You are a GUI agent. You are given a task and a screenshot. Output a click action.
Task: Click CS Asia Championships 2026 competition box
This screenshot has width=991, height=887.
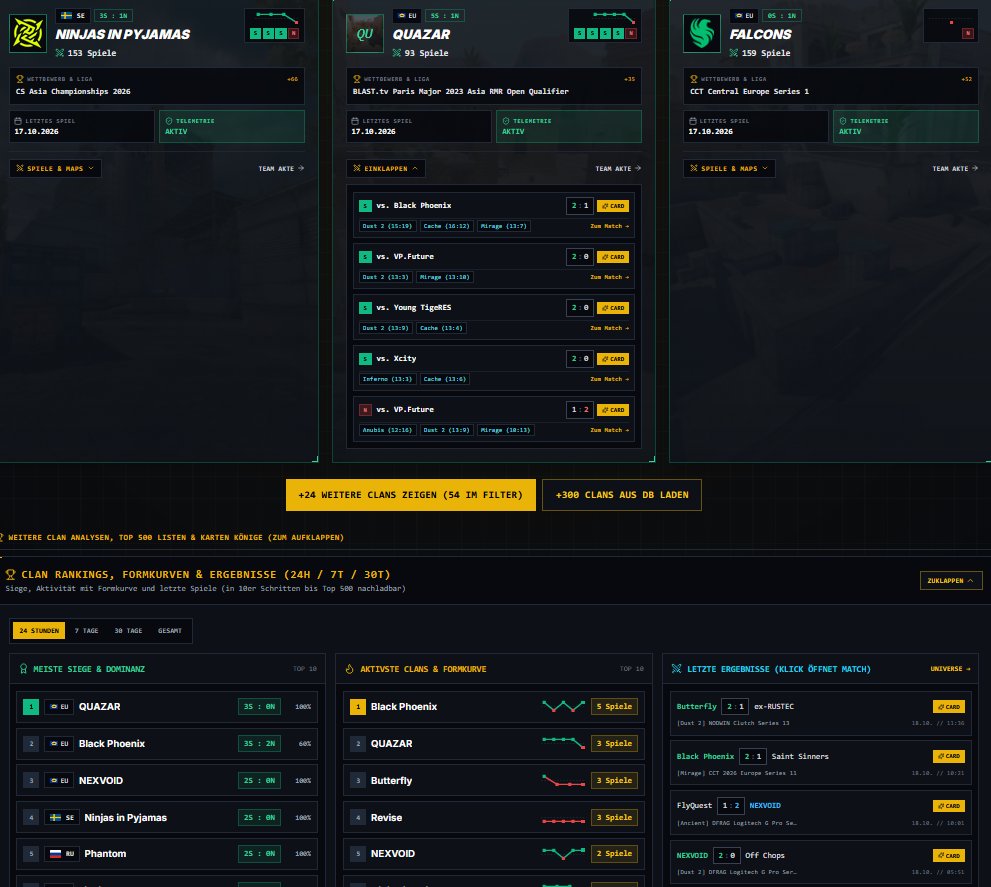157,86
